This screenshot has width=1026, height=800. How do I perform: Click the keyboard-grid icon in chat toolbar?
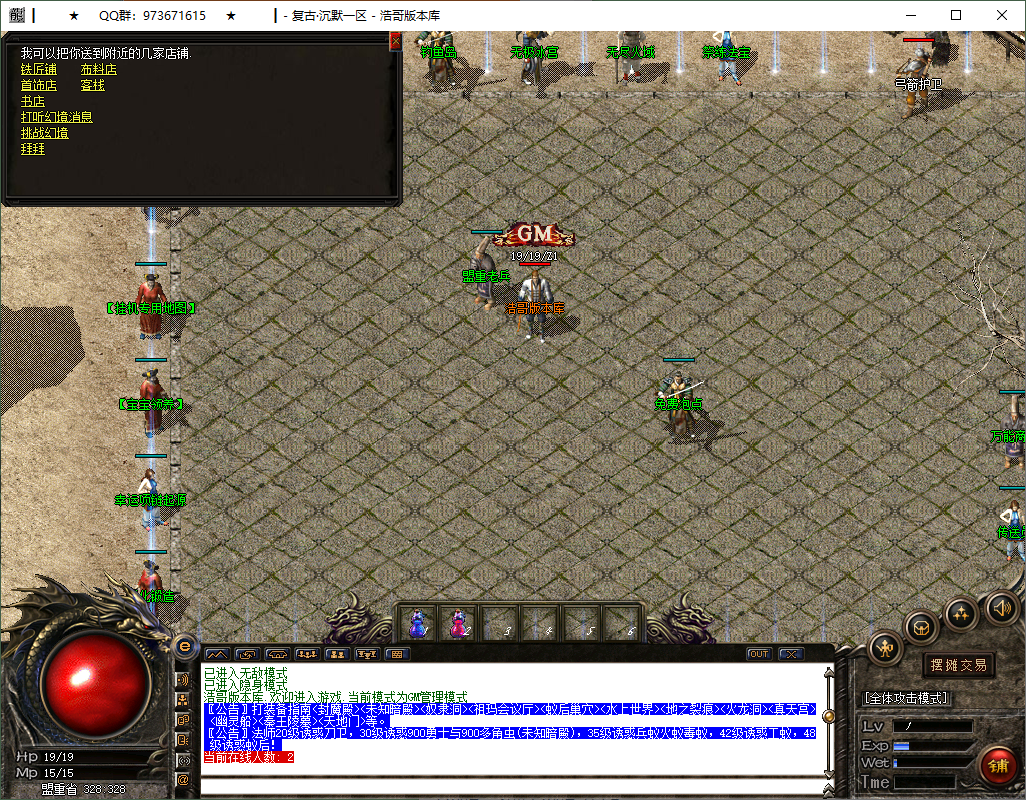397,654
